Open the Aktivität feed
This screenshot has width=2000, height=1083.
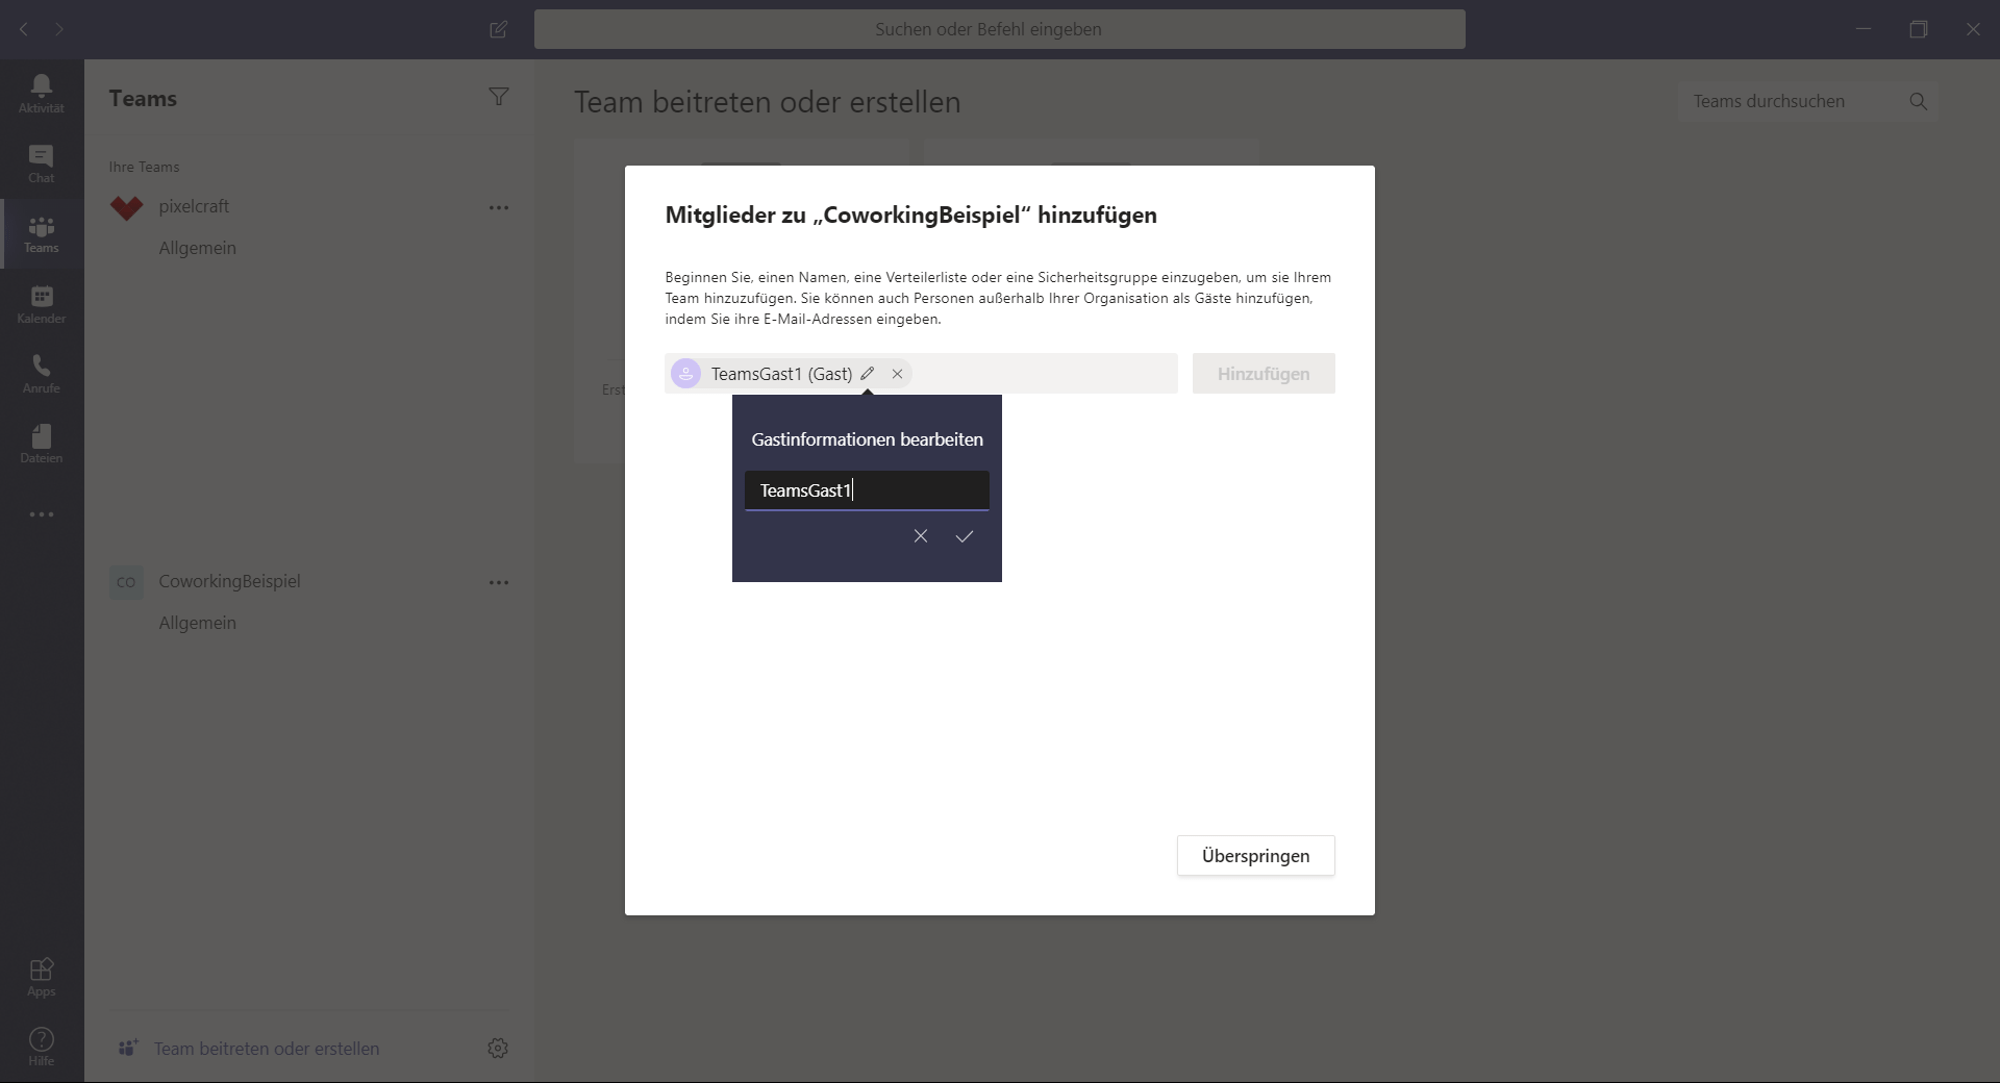click(x=41, y=93)
